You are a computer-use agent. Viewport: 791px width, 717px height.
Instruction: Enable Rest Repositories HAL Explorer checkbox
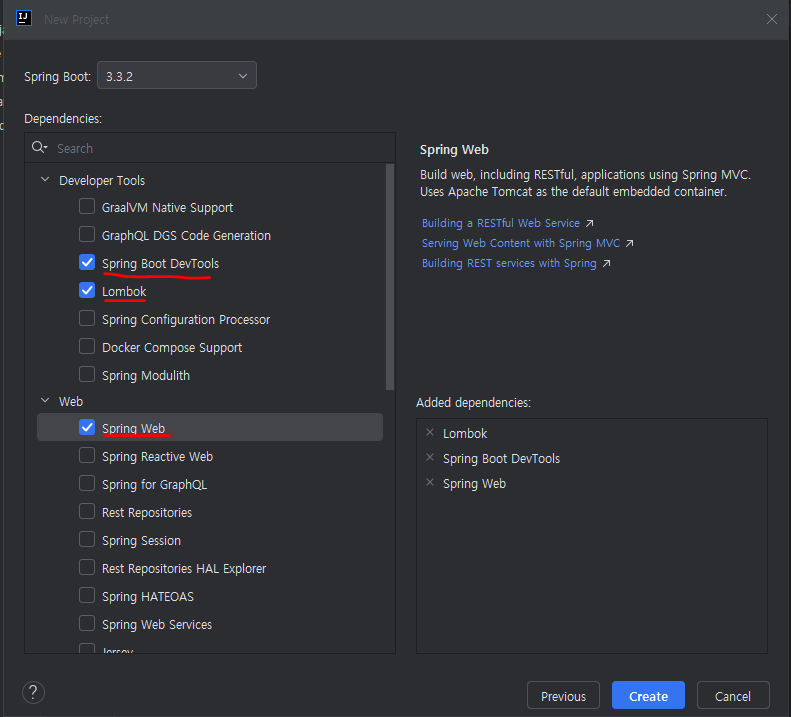coord(87,568)
